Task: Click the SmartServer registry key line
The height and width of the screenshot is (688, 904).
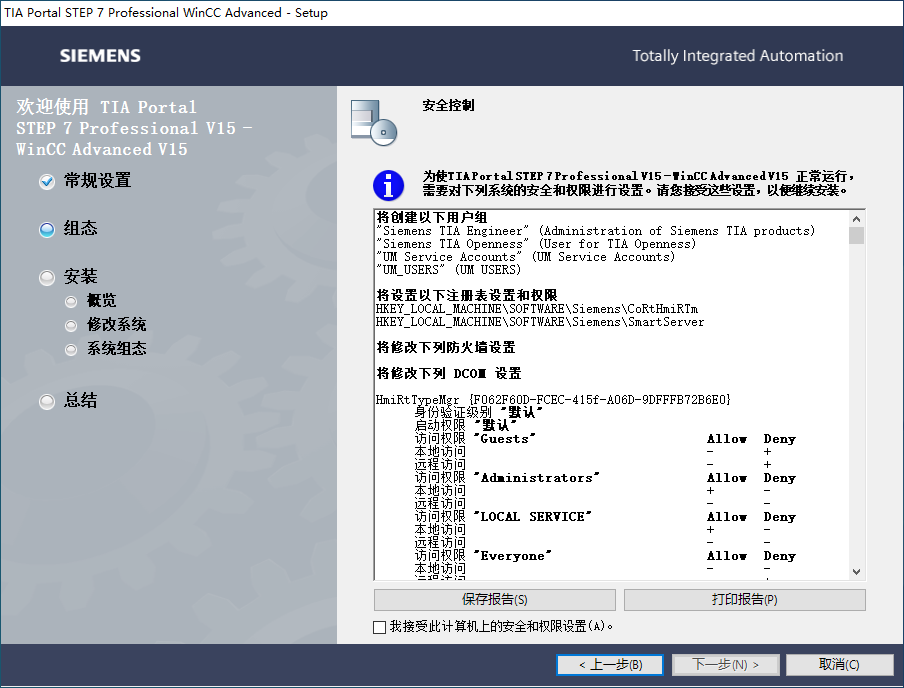Action: click(x=540, y=322)
